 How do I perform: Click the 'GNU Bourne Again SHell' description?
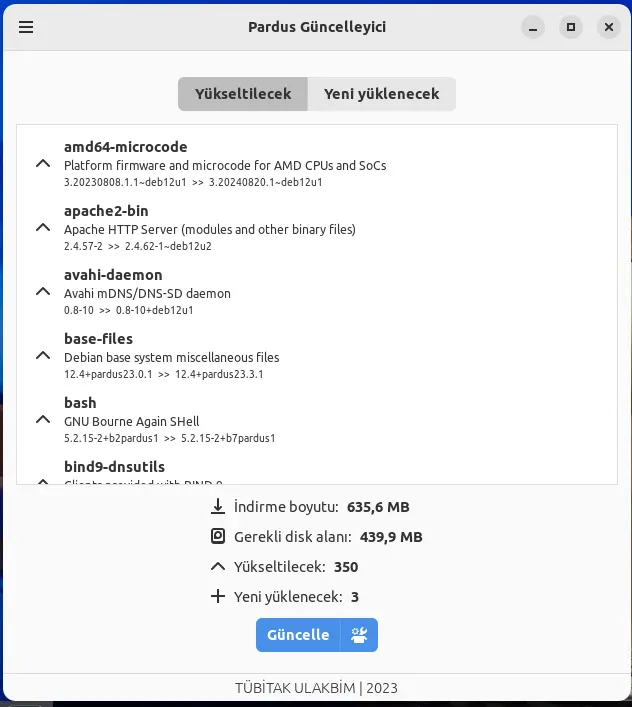(132, 422)
